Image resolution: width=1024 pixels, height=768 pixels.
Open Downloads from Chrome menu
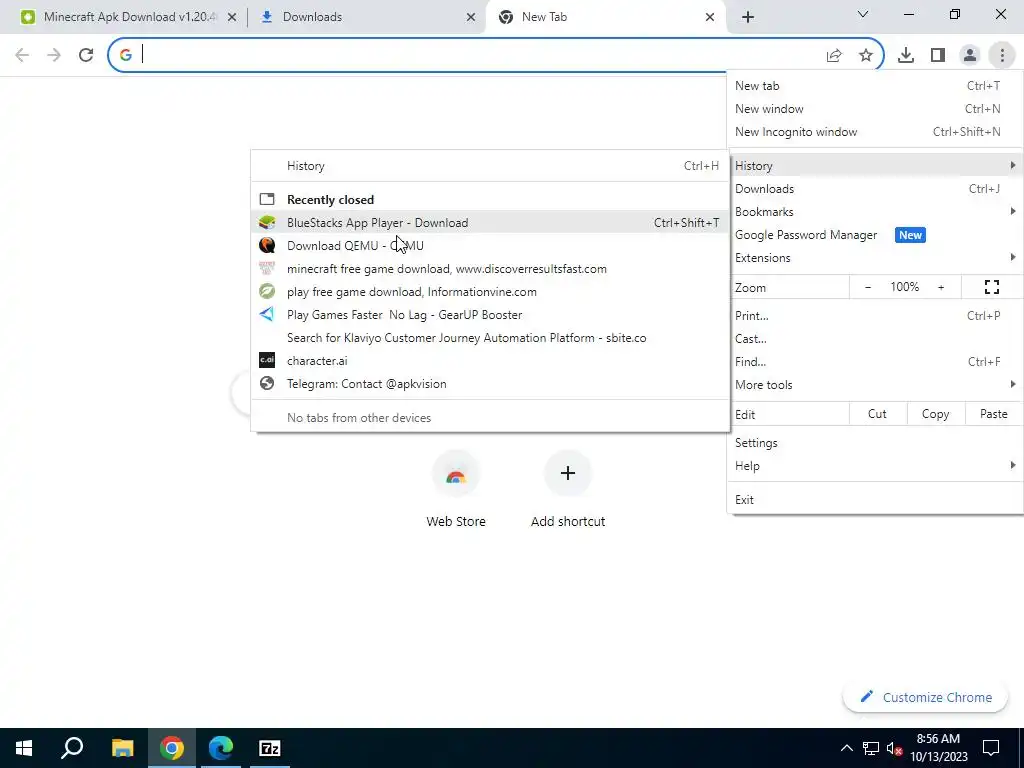[x=874, y=189]
